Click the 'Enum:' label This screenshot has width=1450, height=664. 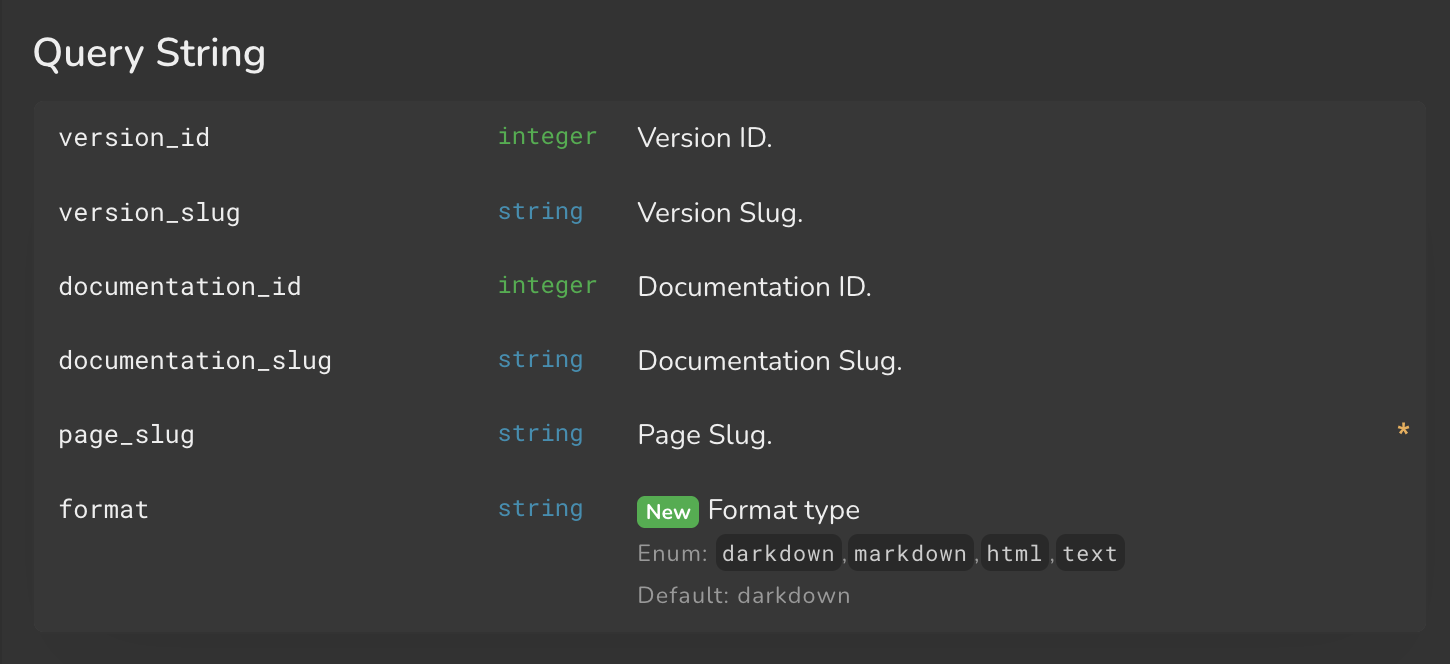point(673,553)
